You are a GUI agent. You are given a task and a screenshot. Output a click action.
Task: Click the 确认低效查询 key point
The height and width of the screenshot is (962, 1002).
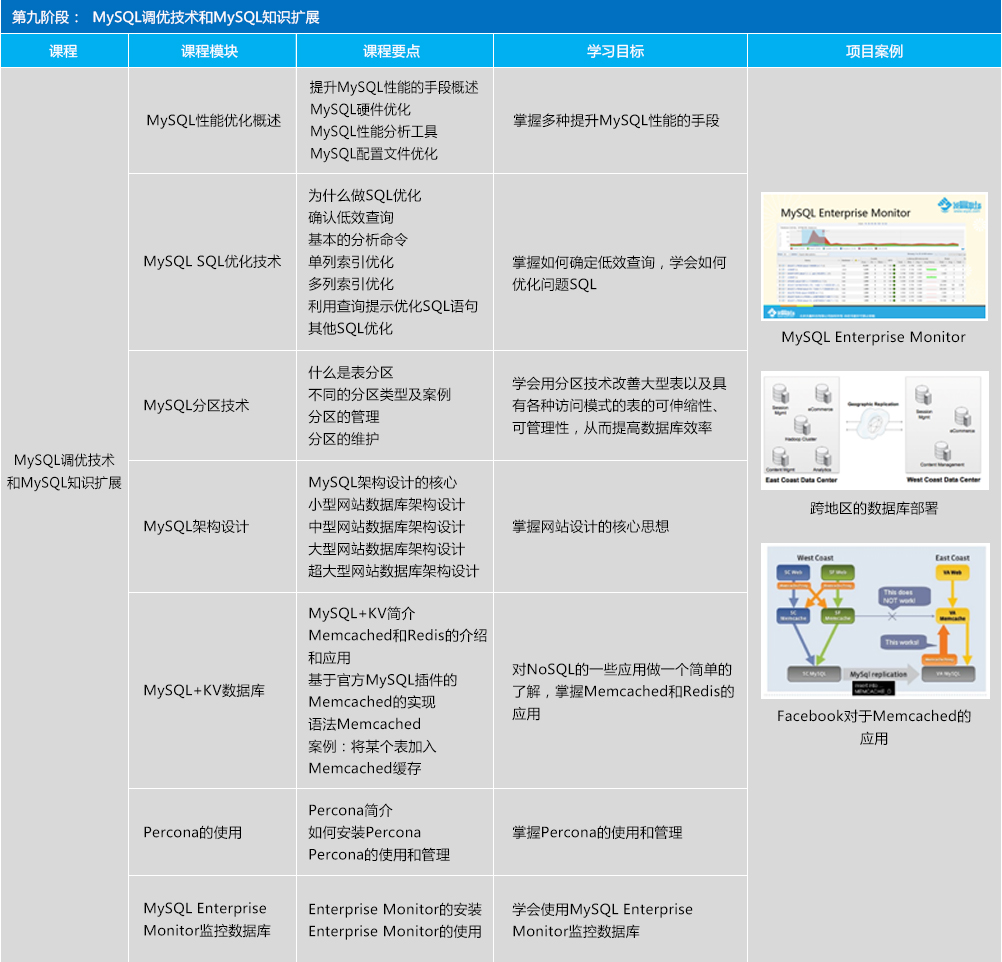coord(351,217)
